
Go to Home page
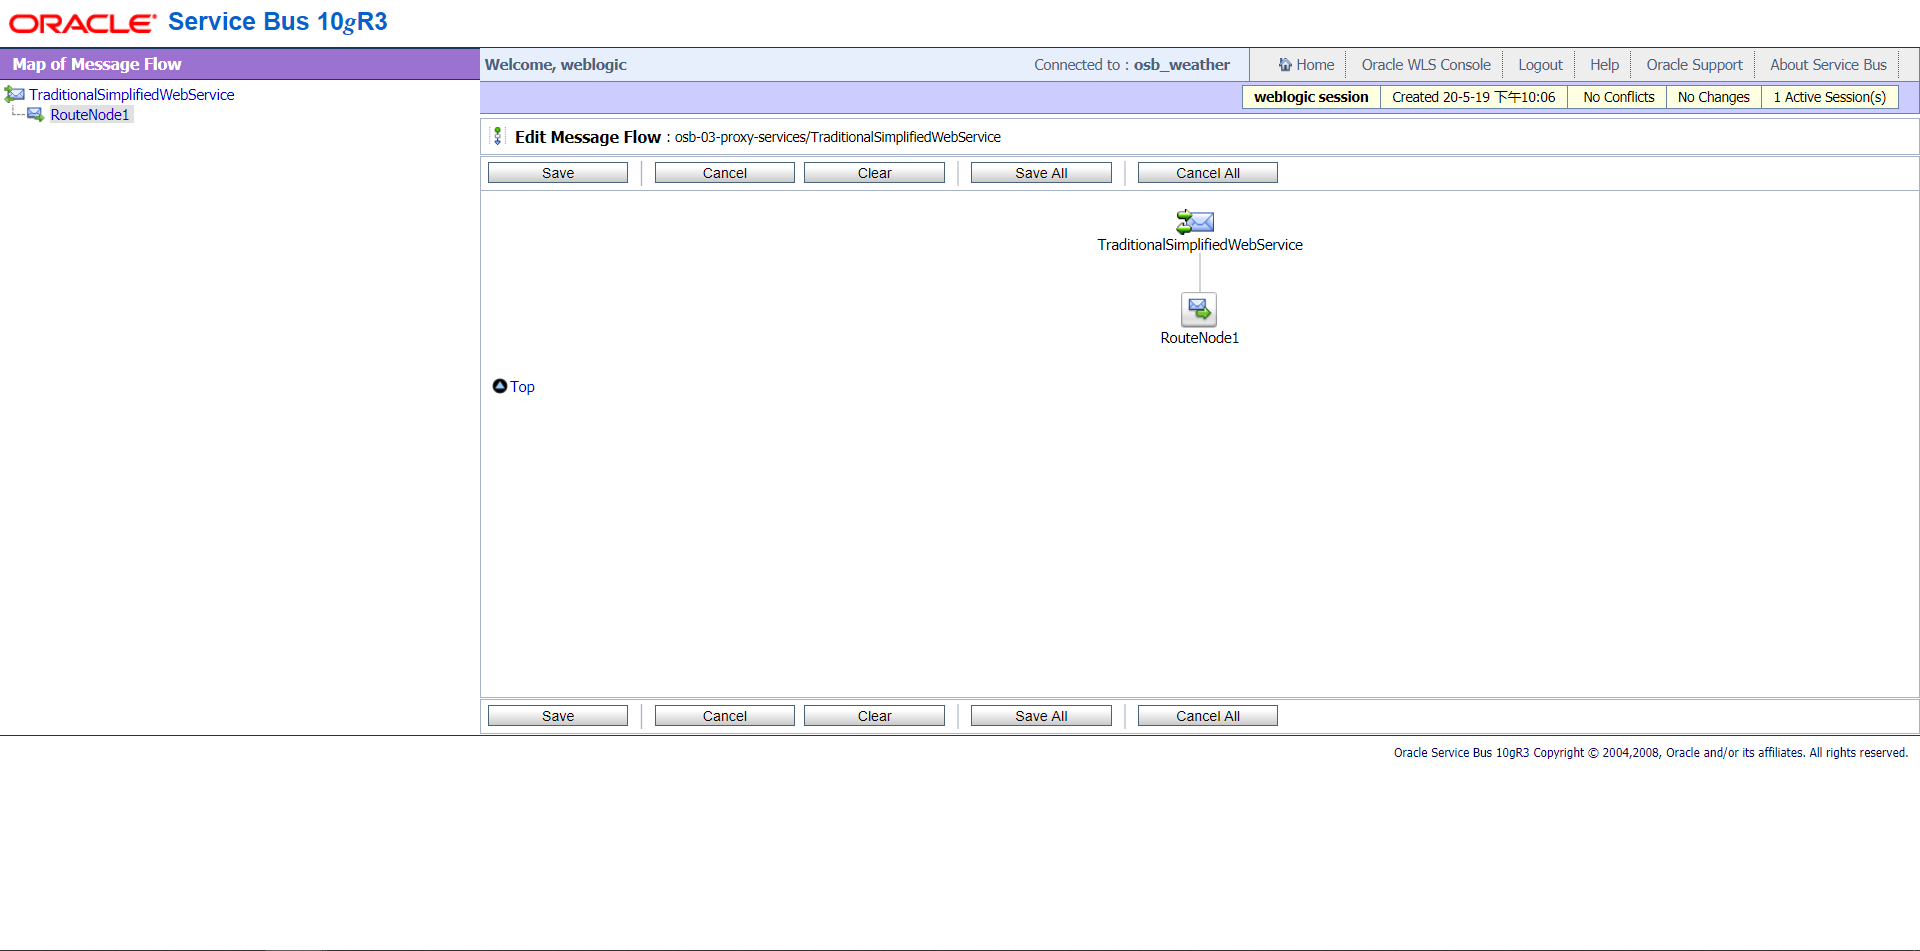pyautogui.click(x=1315, y=65)
